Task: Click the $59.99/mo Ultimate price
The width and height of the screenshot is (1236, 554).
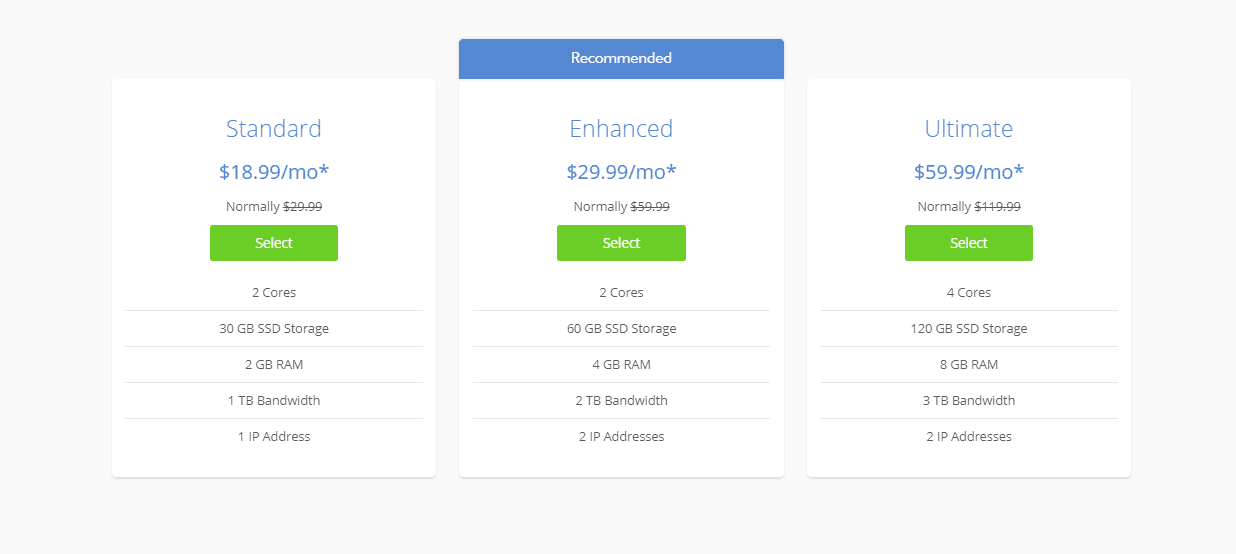Action: (968, 172)
